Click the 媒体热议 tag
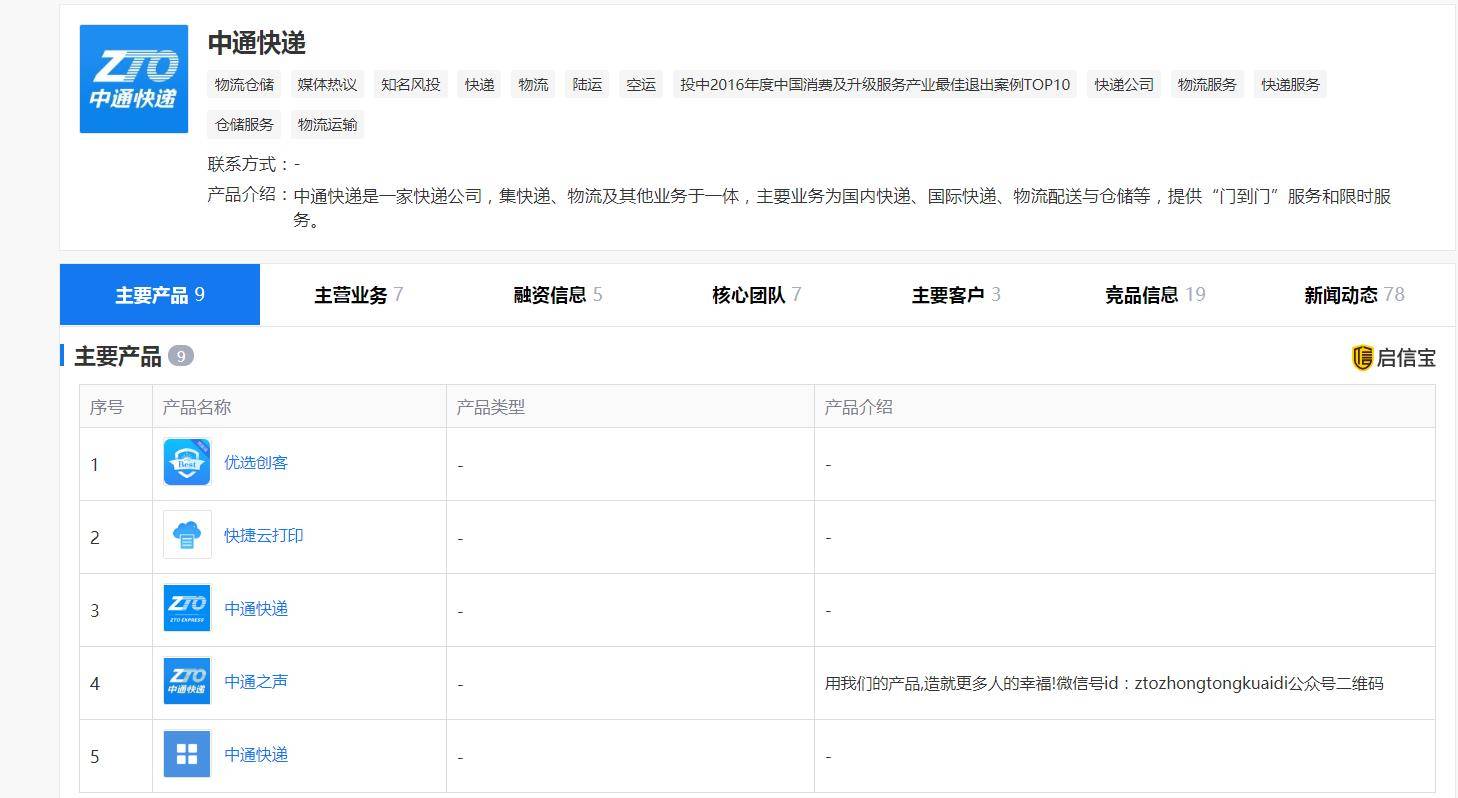Screen dimensions: 1458x798 click(x=327, y=85)
